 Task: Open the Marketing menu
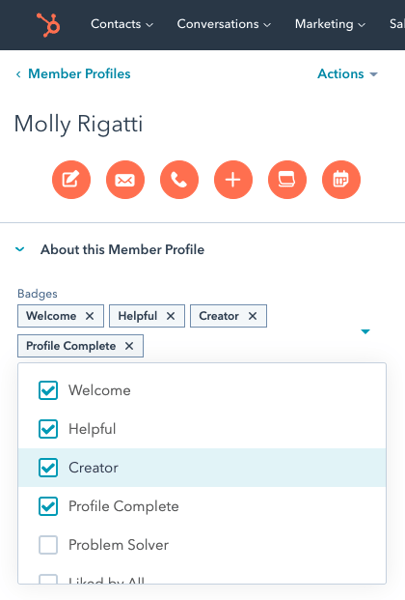pos(330,24)
